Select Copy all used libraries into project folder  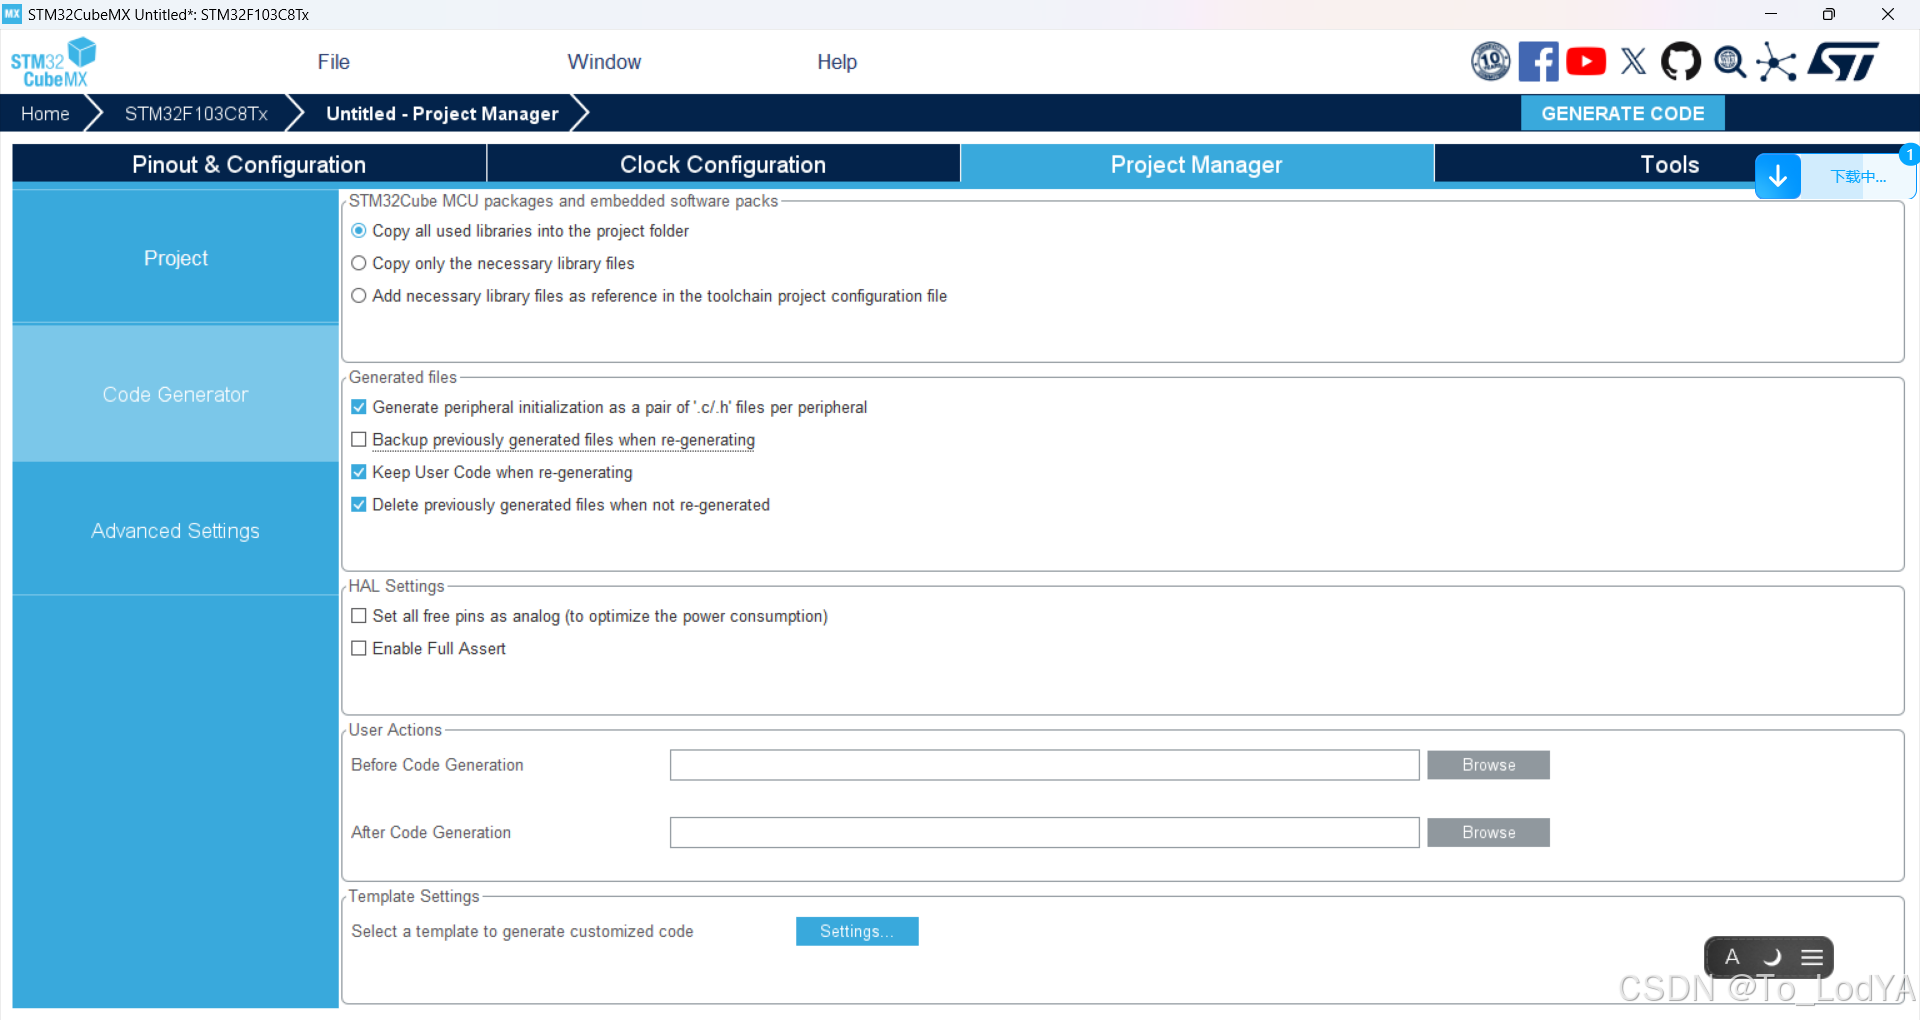point(359,231)
